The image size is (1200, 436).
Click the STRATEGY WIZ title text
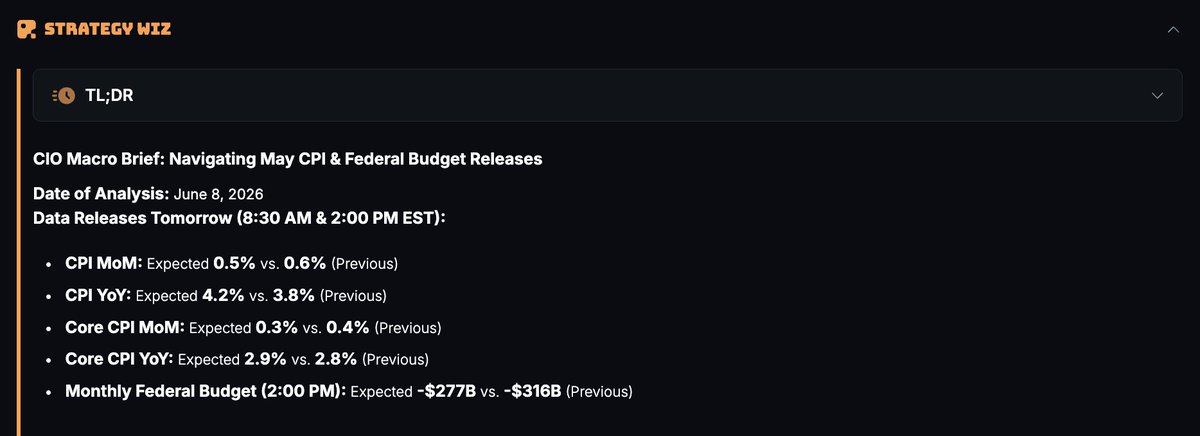tap(107, 29)
